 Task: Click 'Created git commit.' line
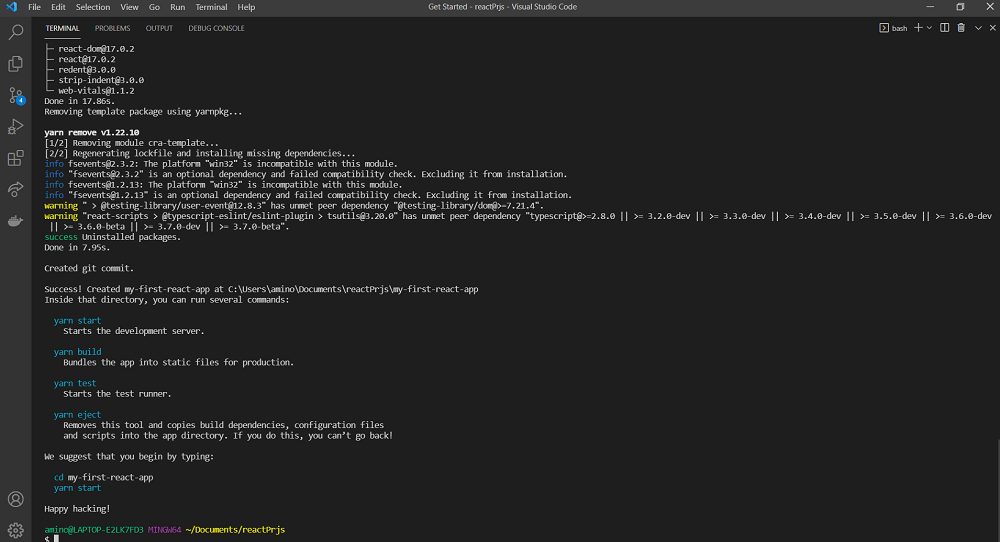click(x=89, y=268)
